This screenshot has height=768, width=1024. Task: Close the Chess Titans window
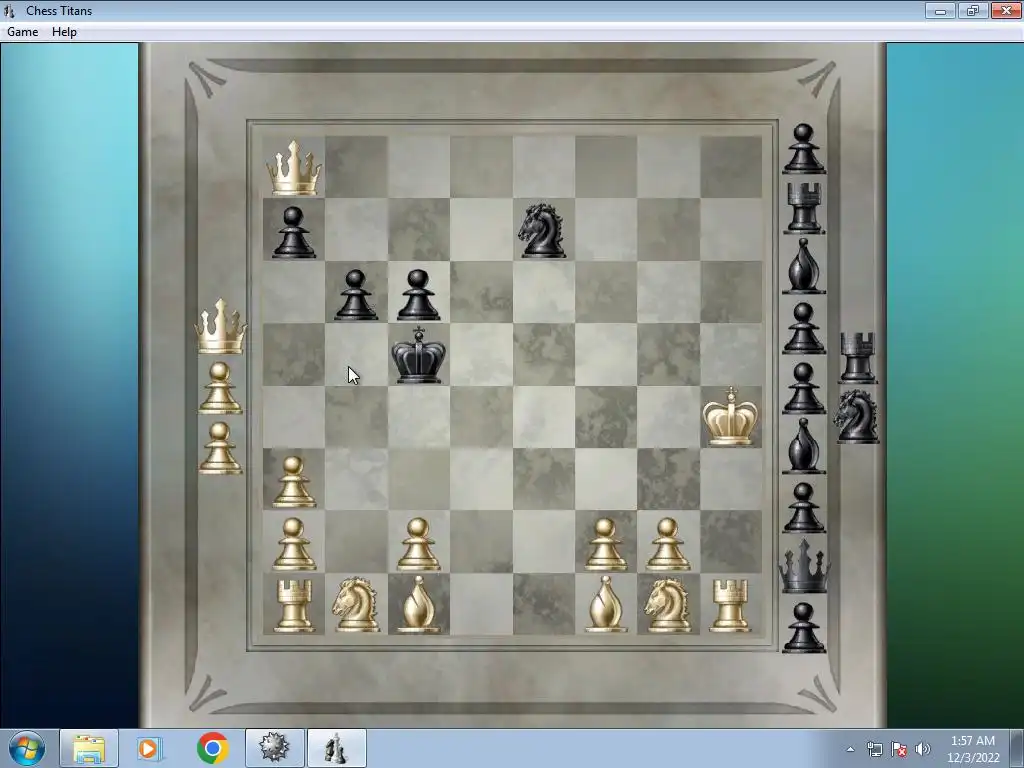click(1006, 10)
